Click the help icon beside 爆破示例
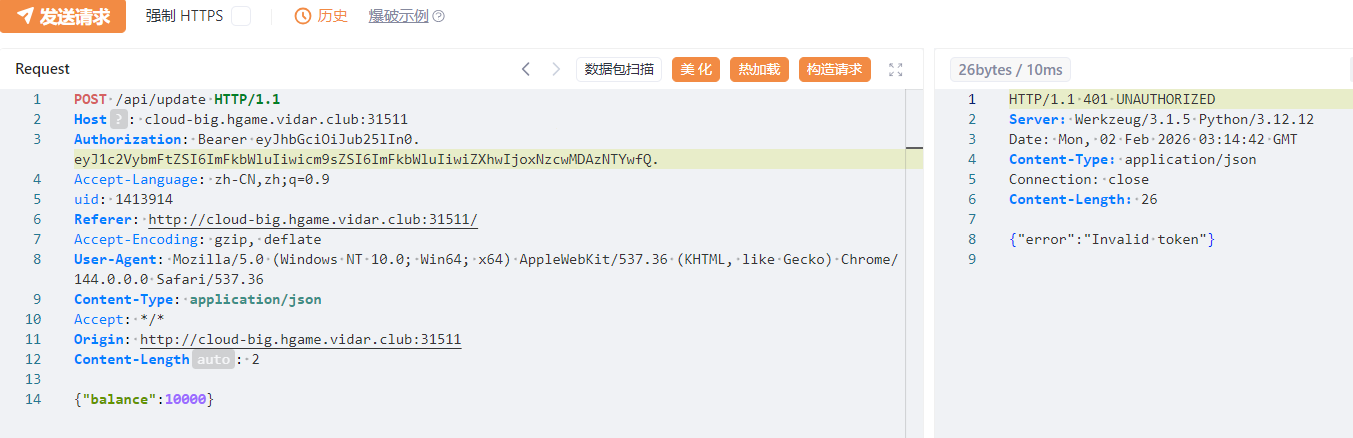 439,16
